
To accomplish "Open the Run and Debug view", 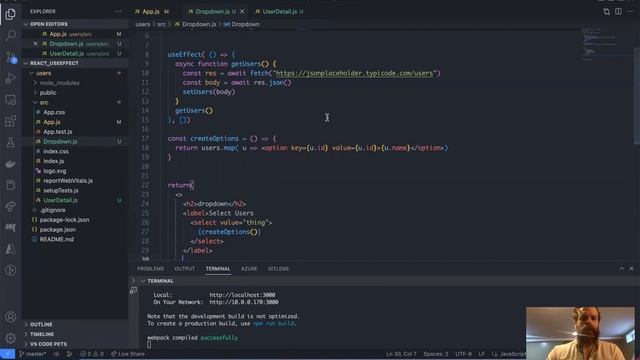I will (11, 78).
